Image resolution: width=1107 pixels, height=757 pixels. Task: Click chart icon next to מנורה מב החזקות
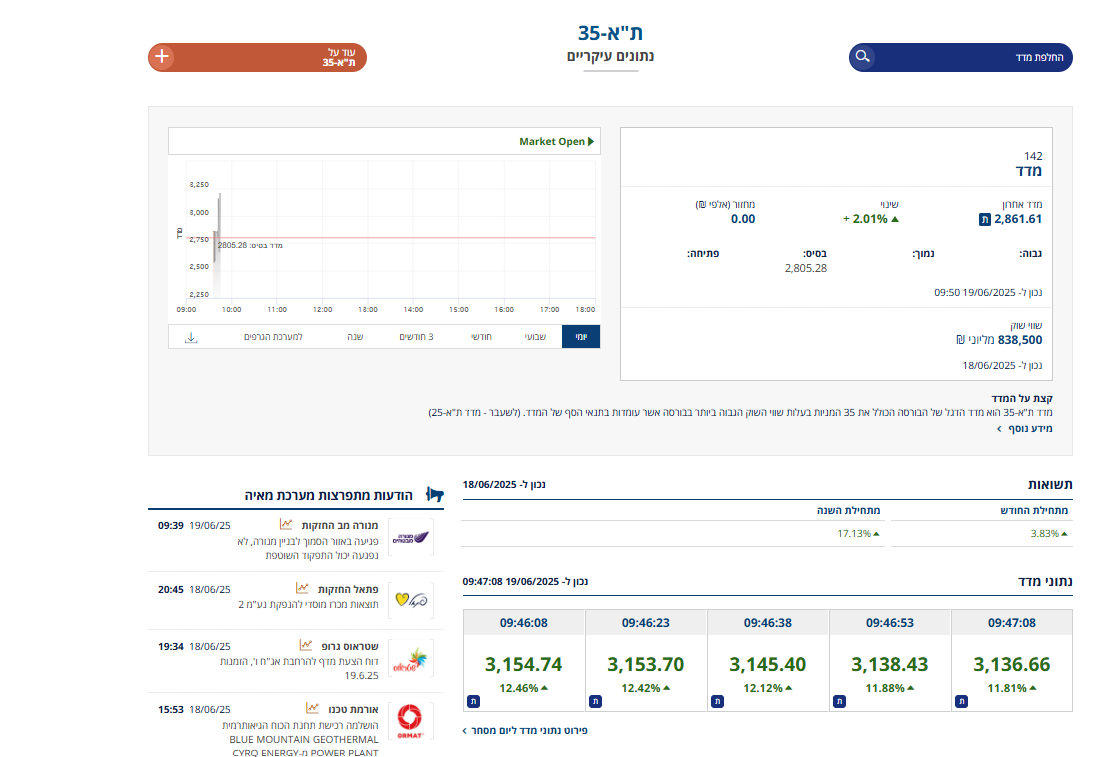pyautogui.click(x=285, y=524)
